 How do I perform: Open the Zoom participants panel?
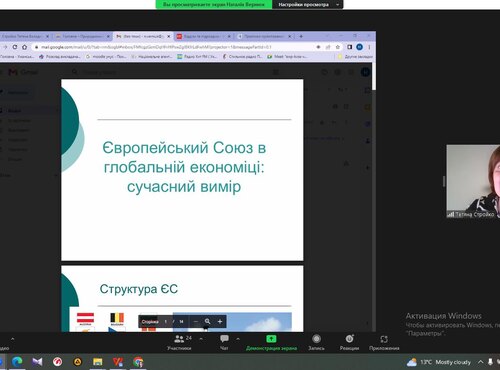pyautogui.click(x=180, y=342)
